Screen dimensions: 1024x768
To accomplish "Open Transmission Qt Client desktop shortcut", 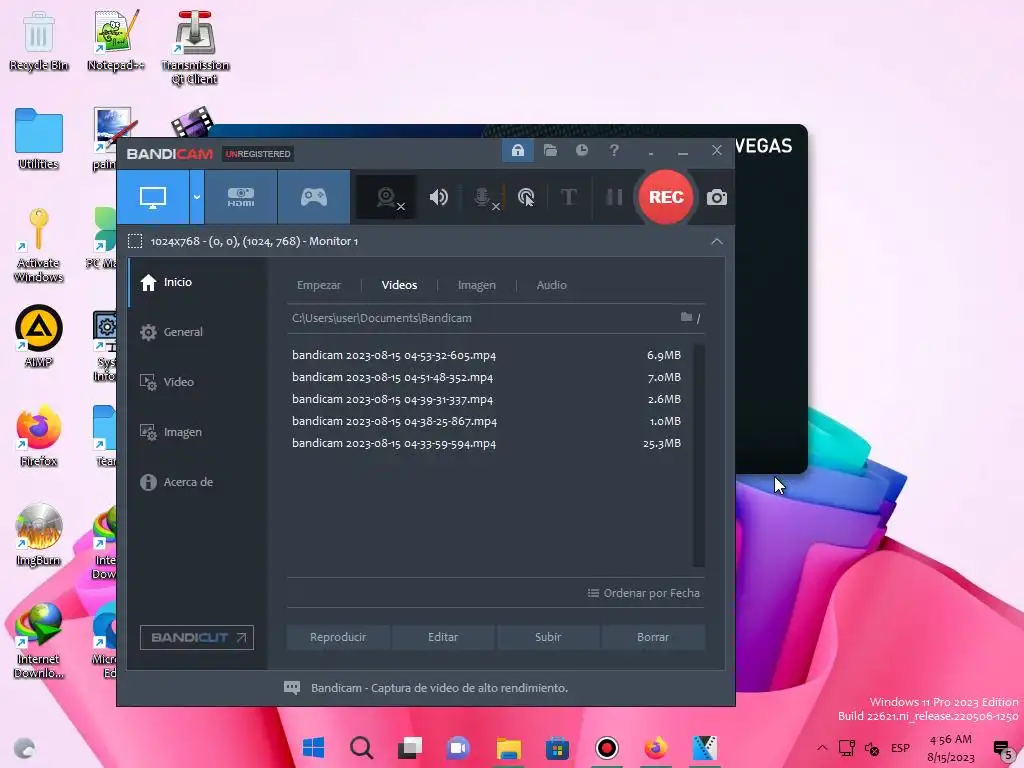I will 195,48.
